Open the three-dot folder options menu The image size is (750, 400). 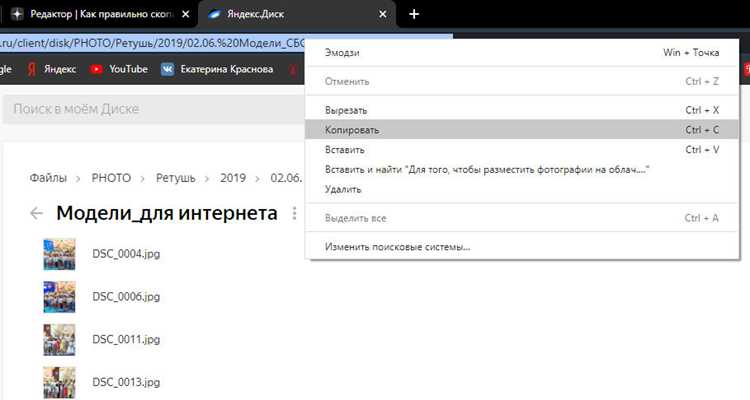(x=295, y=213)
